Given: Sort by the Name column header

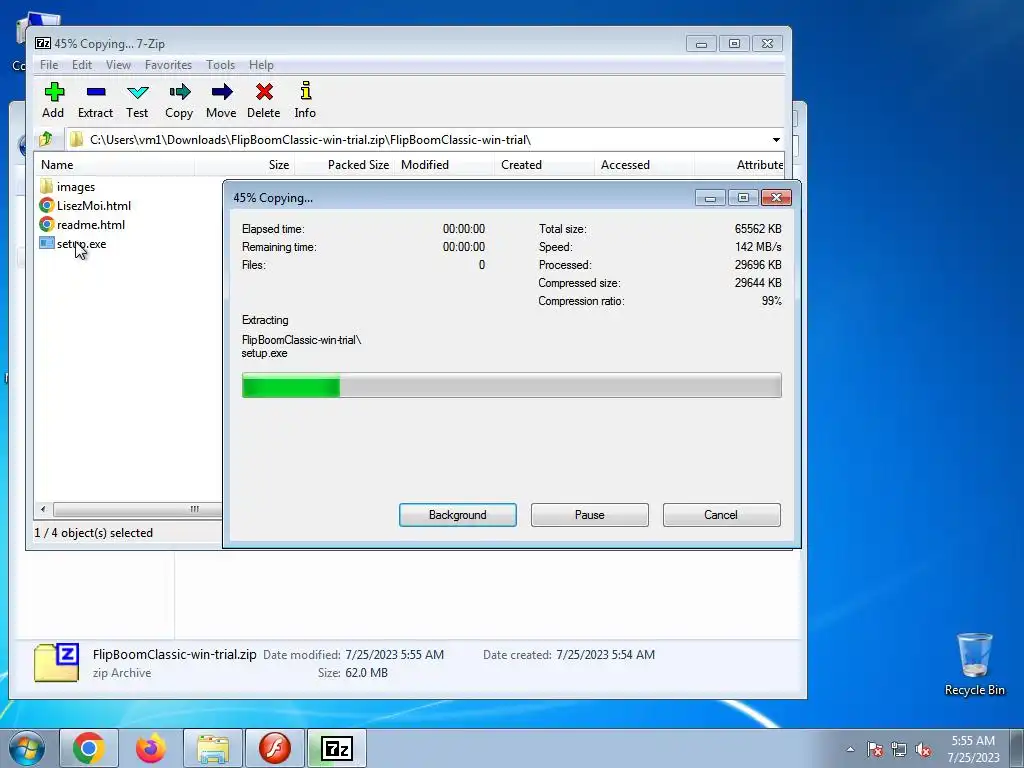Looking at the screenshot, I should (x=115, y=165).
